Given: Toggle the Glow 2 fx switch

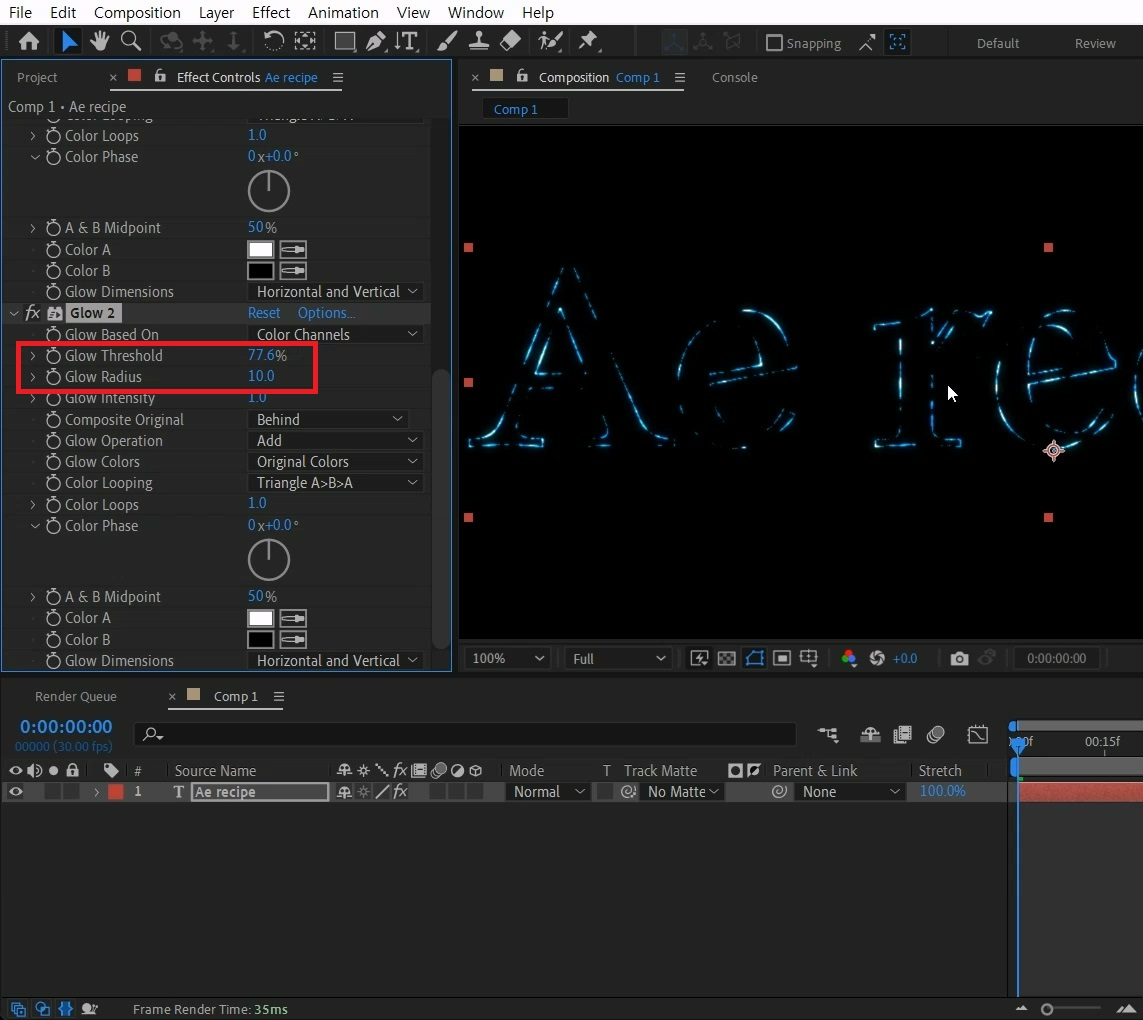Looking at the screenshot, I should click(33, 313).
